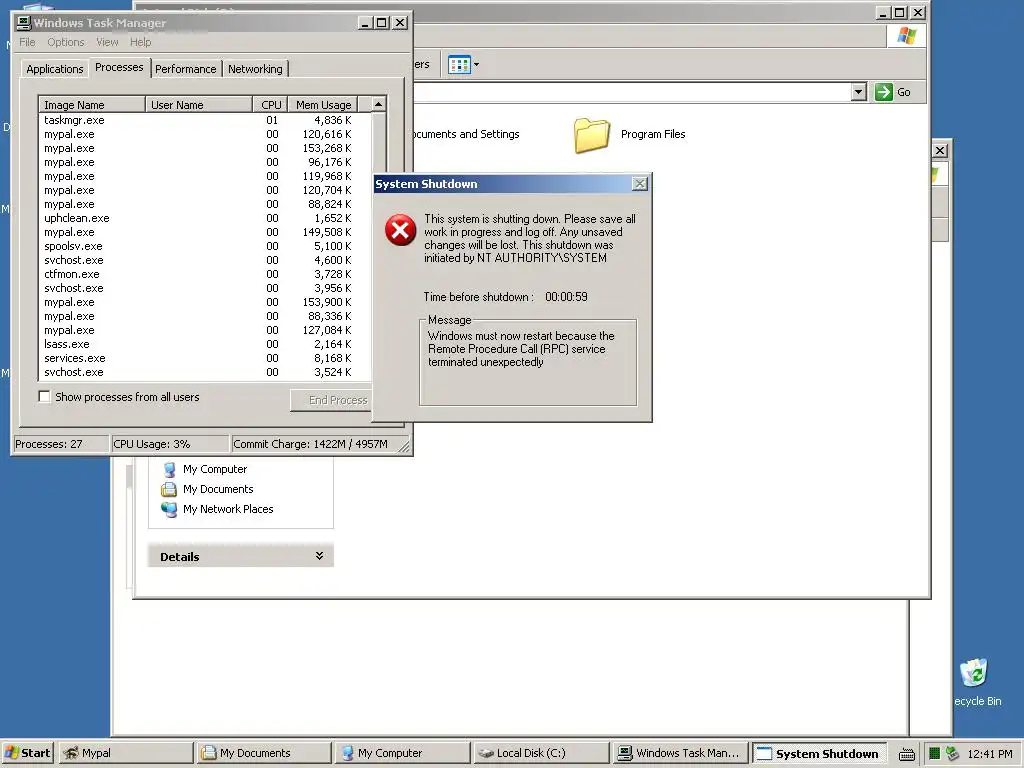Screen dimensions: 1024x768
Task: Open the Views button dropdown arrow
Action: (476, 65)
